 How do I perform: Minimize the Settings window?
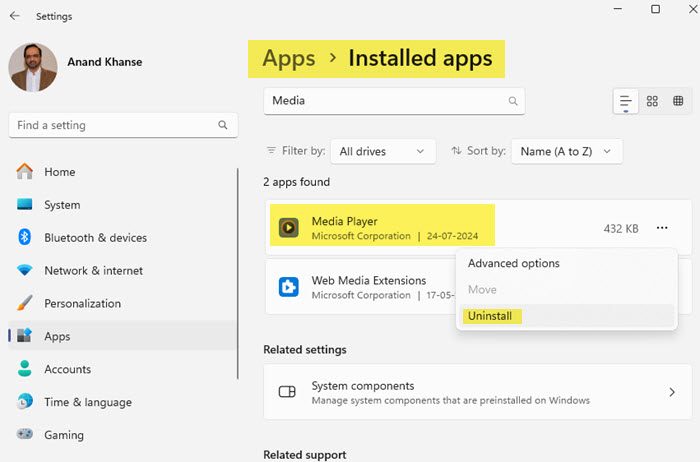point(618,9)
